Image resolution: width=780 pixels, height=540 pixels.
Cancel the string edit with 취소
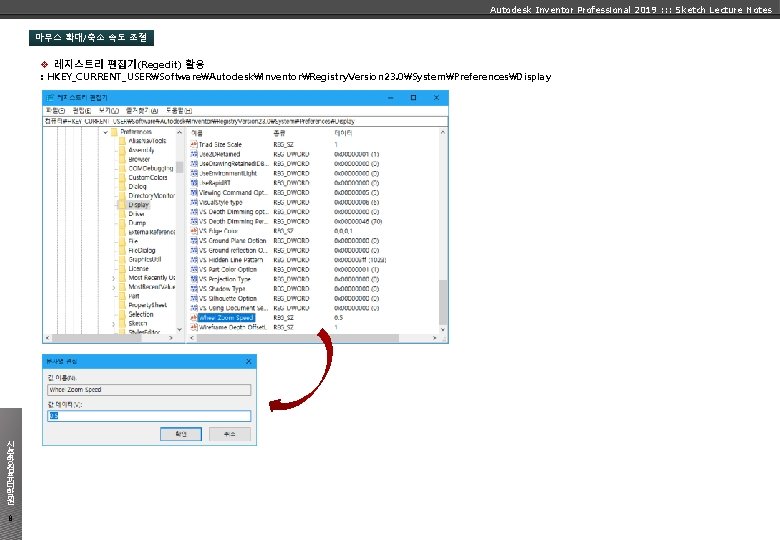229,434
